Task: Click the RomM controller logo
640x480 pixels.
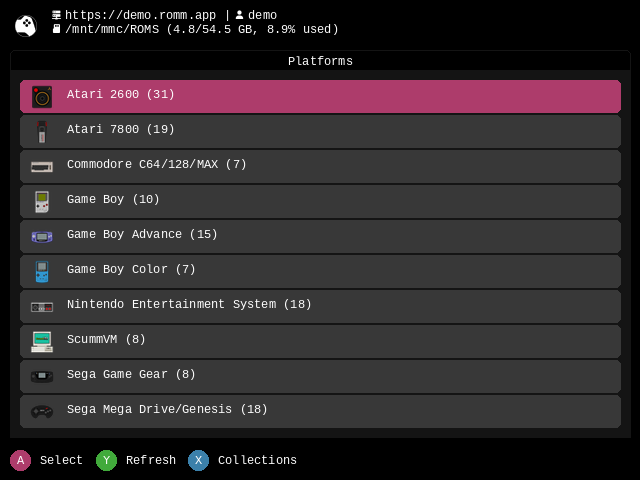Action: (x=26, y=25)
